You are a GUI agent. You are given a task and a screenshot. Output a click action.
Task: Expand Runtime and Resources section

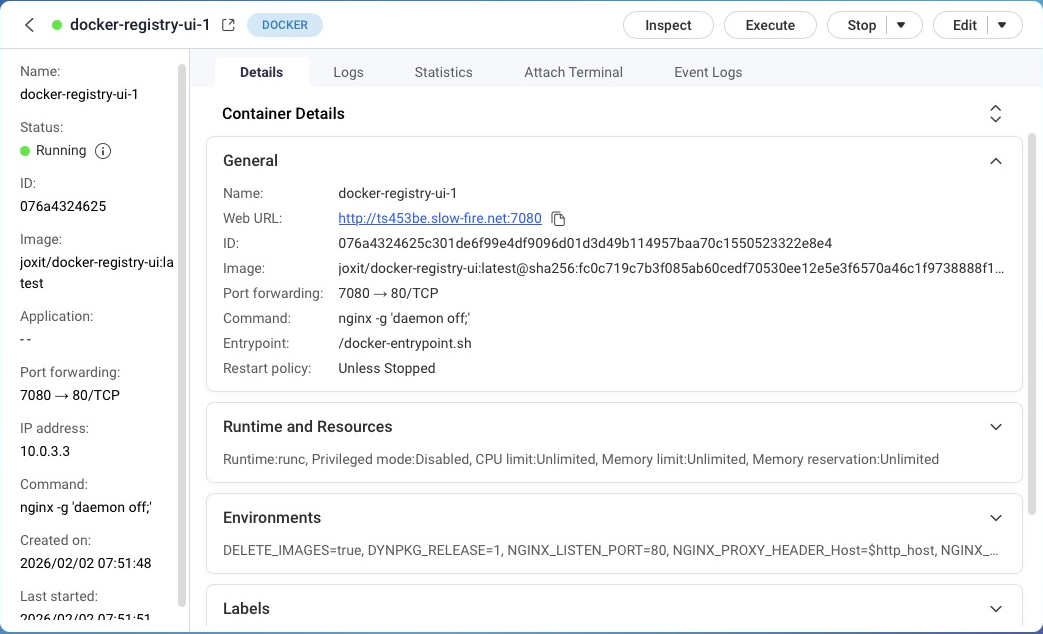coord(995,427)
